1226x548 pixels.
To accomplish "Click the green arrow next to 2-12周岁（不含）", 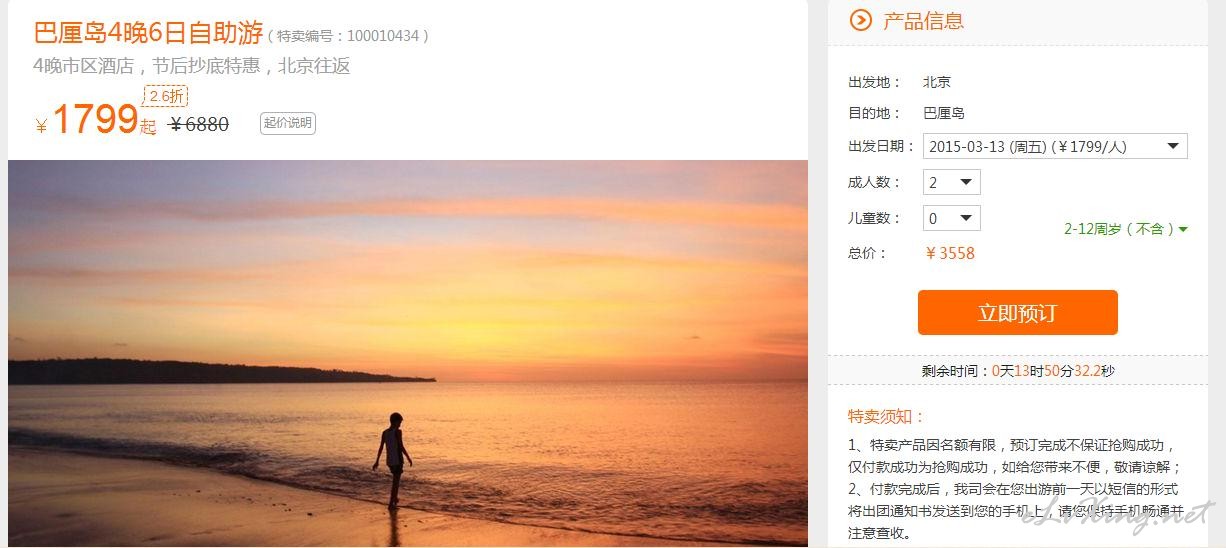I will pos(1183,230).
